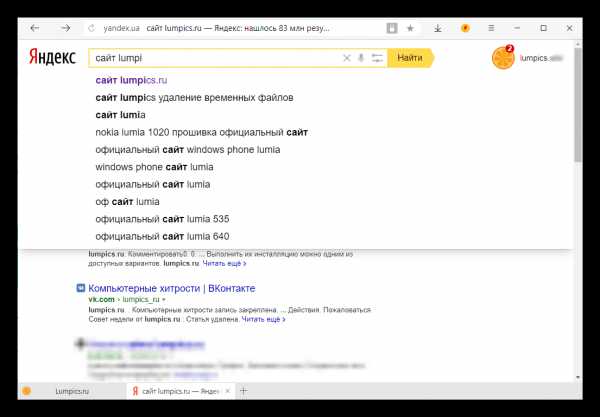The image size is (600, 417).
Task: Go back with the browser back arrow
Action: tap(35, 28)
